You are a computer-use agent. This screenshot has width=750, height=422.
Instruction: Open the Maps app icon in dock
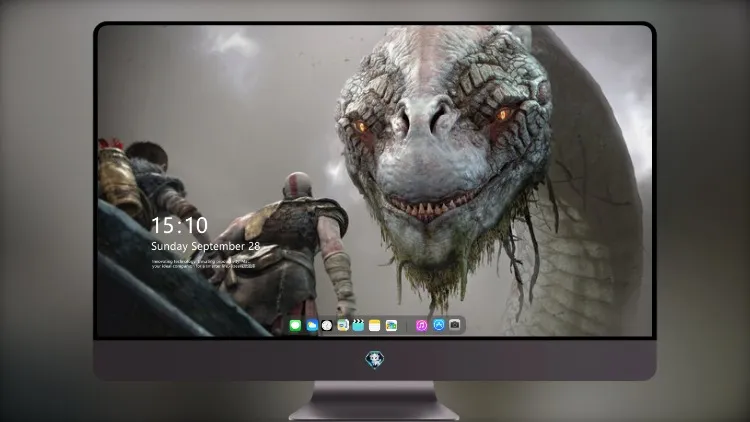[343, 325]
